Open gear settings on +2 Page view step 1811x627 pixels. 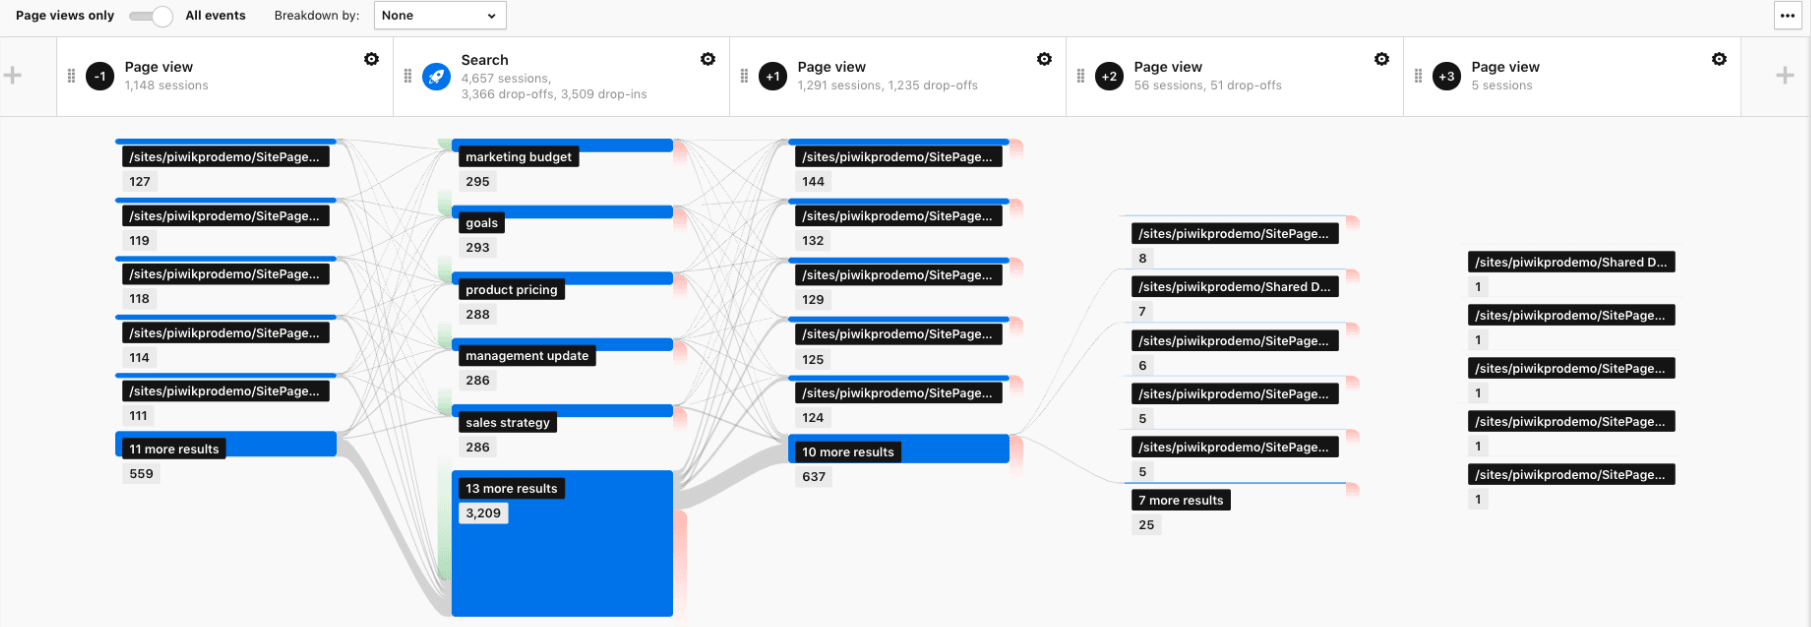[x=1381, y=60]
